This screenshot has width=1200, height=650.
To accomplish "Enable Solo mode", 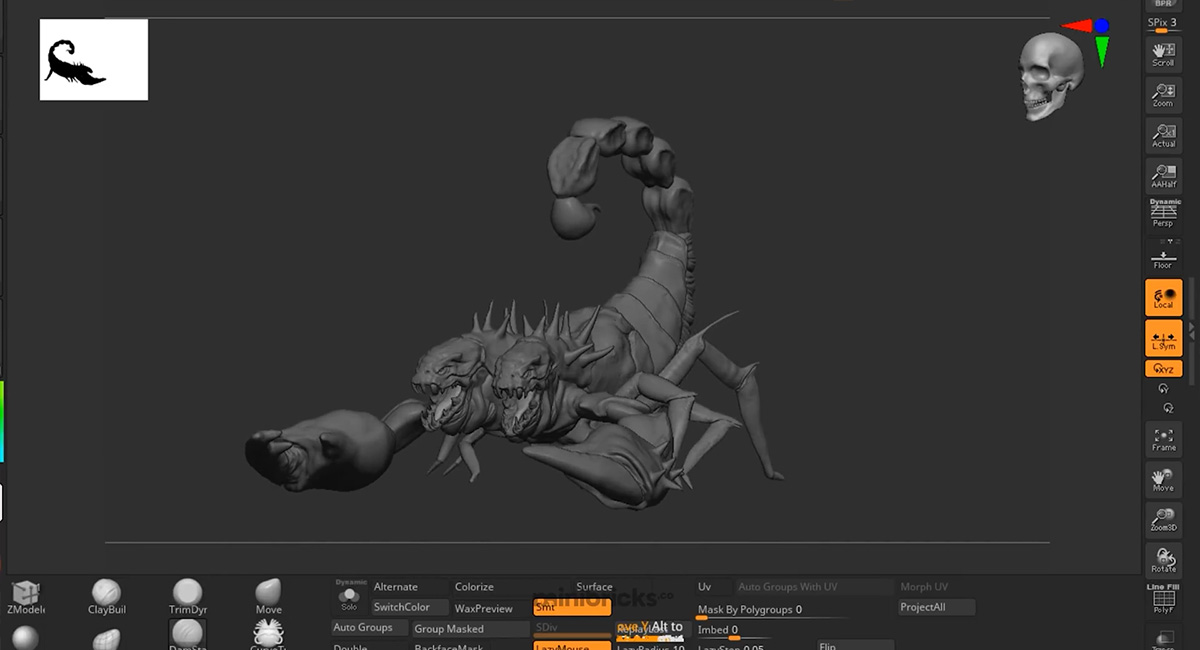I will (x=349, y=597).
